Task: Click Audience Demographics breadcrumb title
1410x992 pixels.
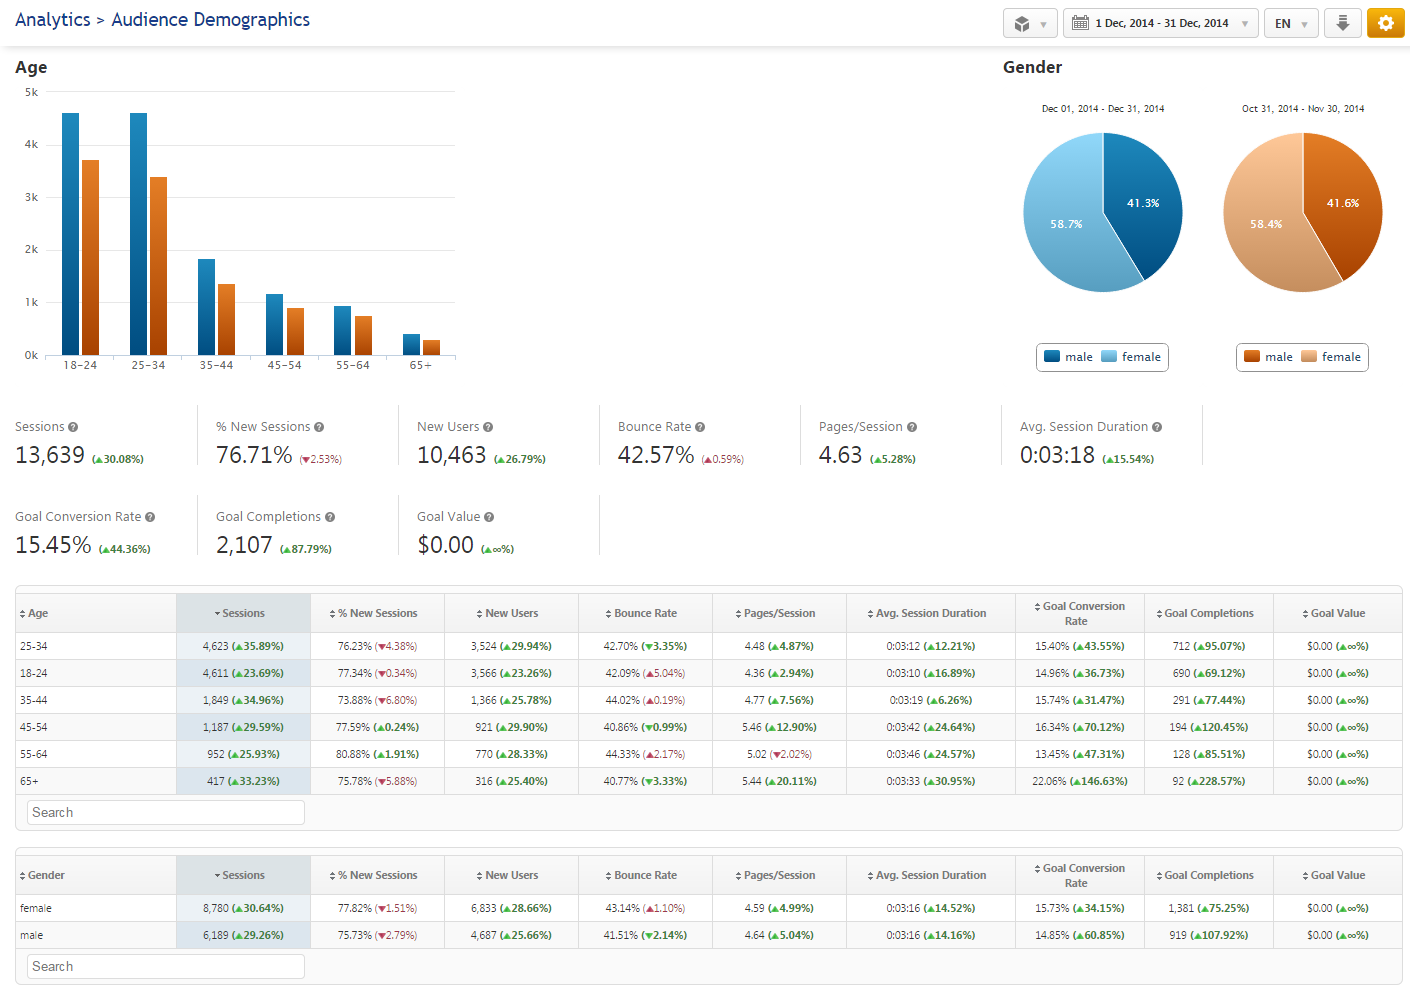Action: (210, 20)
